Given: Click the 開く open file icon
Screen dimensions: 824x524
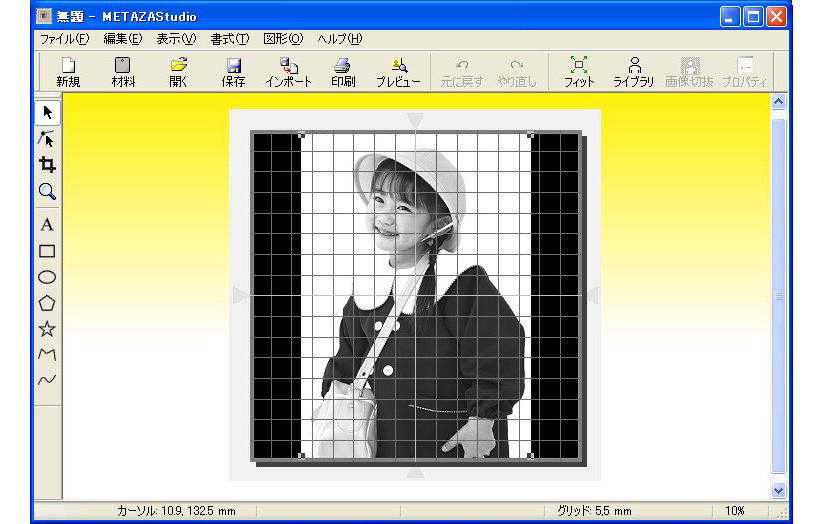Looking at the screenshot, I should pos(178,72).
